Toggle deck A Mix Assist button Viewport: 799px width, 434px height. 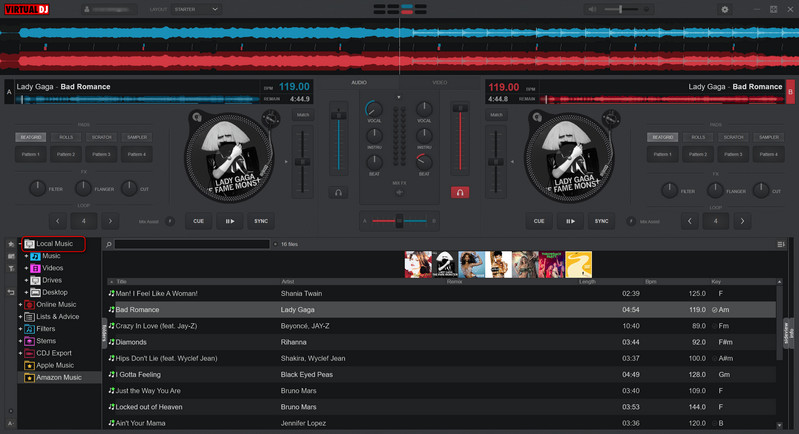pos(170,222)
